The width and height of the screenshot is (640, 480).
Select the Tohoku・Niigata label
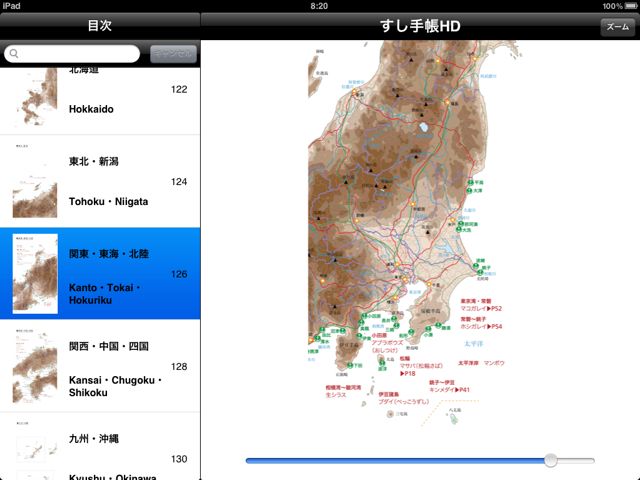point(109,202)
